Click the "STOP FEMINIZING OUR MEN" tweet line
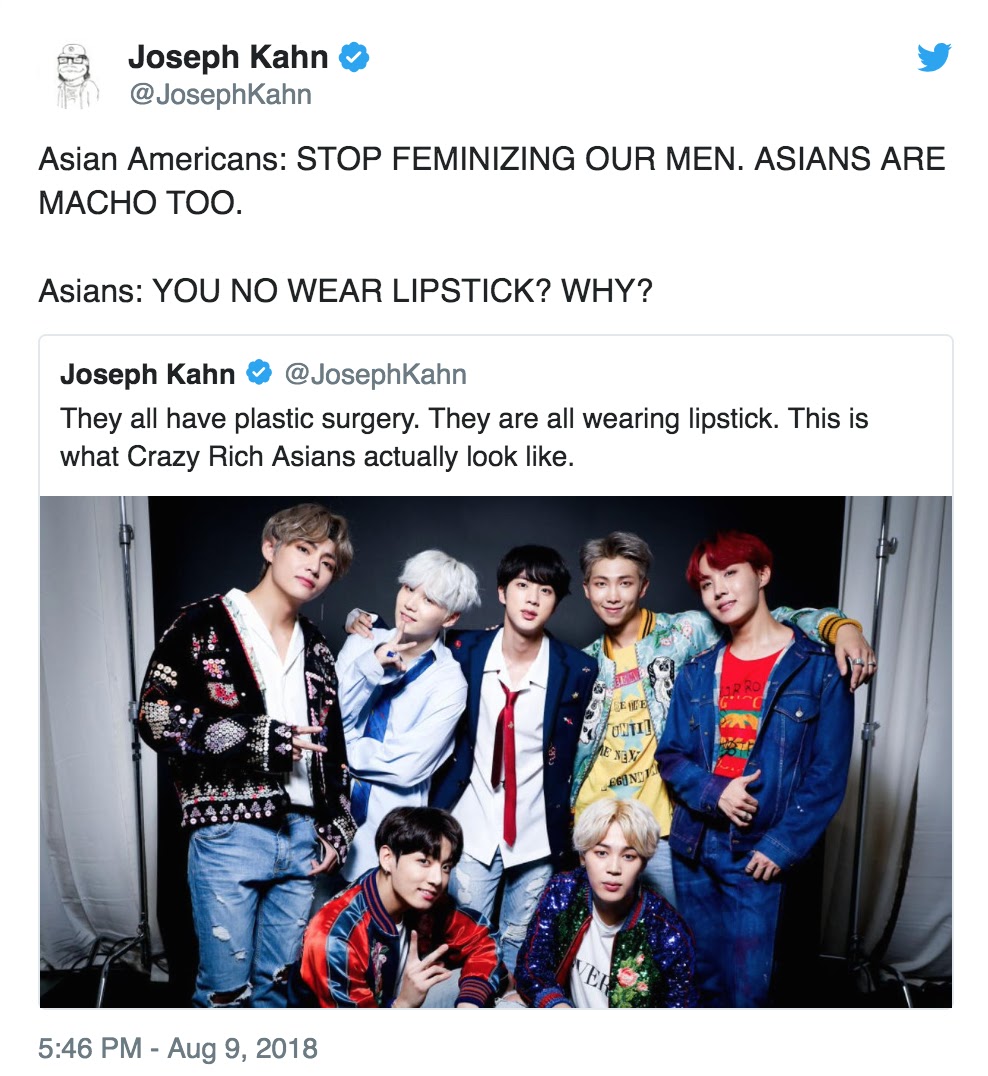Screen dimensions: 988x1076 pyautogui.click(x=491, y=159)
